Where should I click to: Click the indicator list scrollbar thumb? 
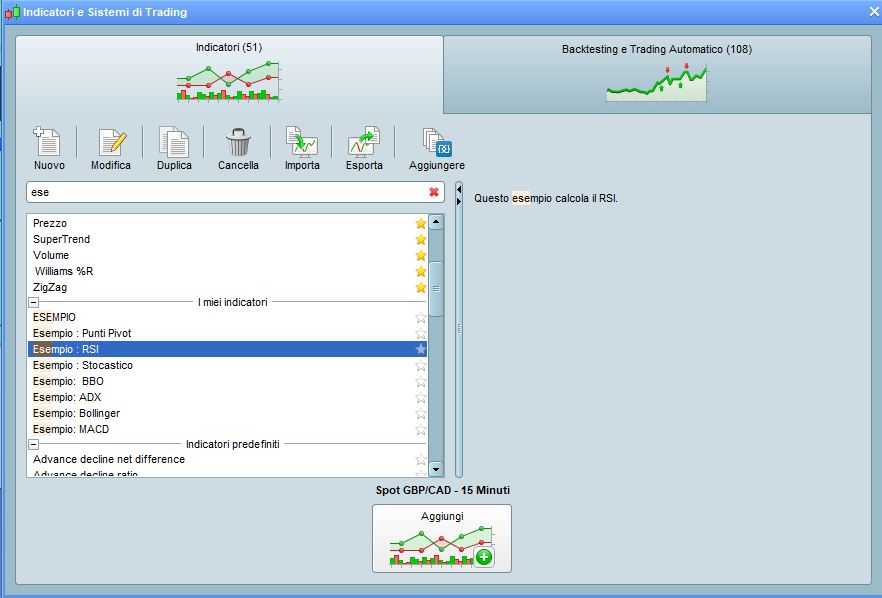(x=436, y=289)
